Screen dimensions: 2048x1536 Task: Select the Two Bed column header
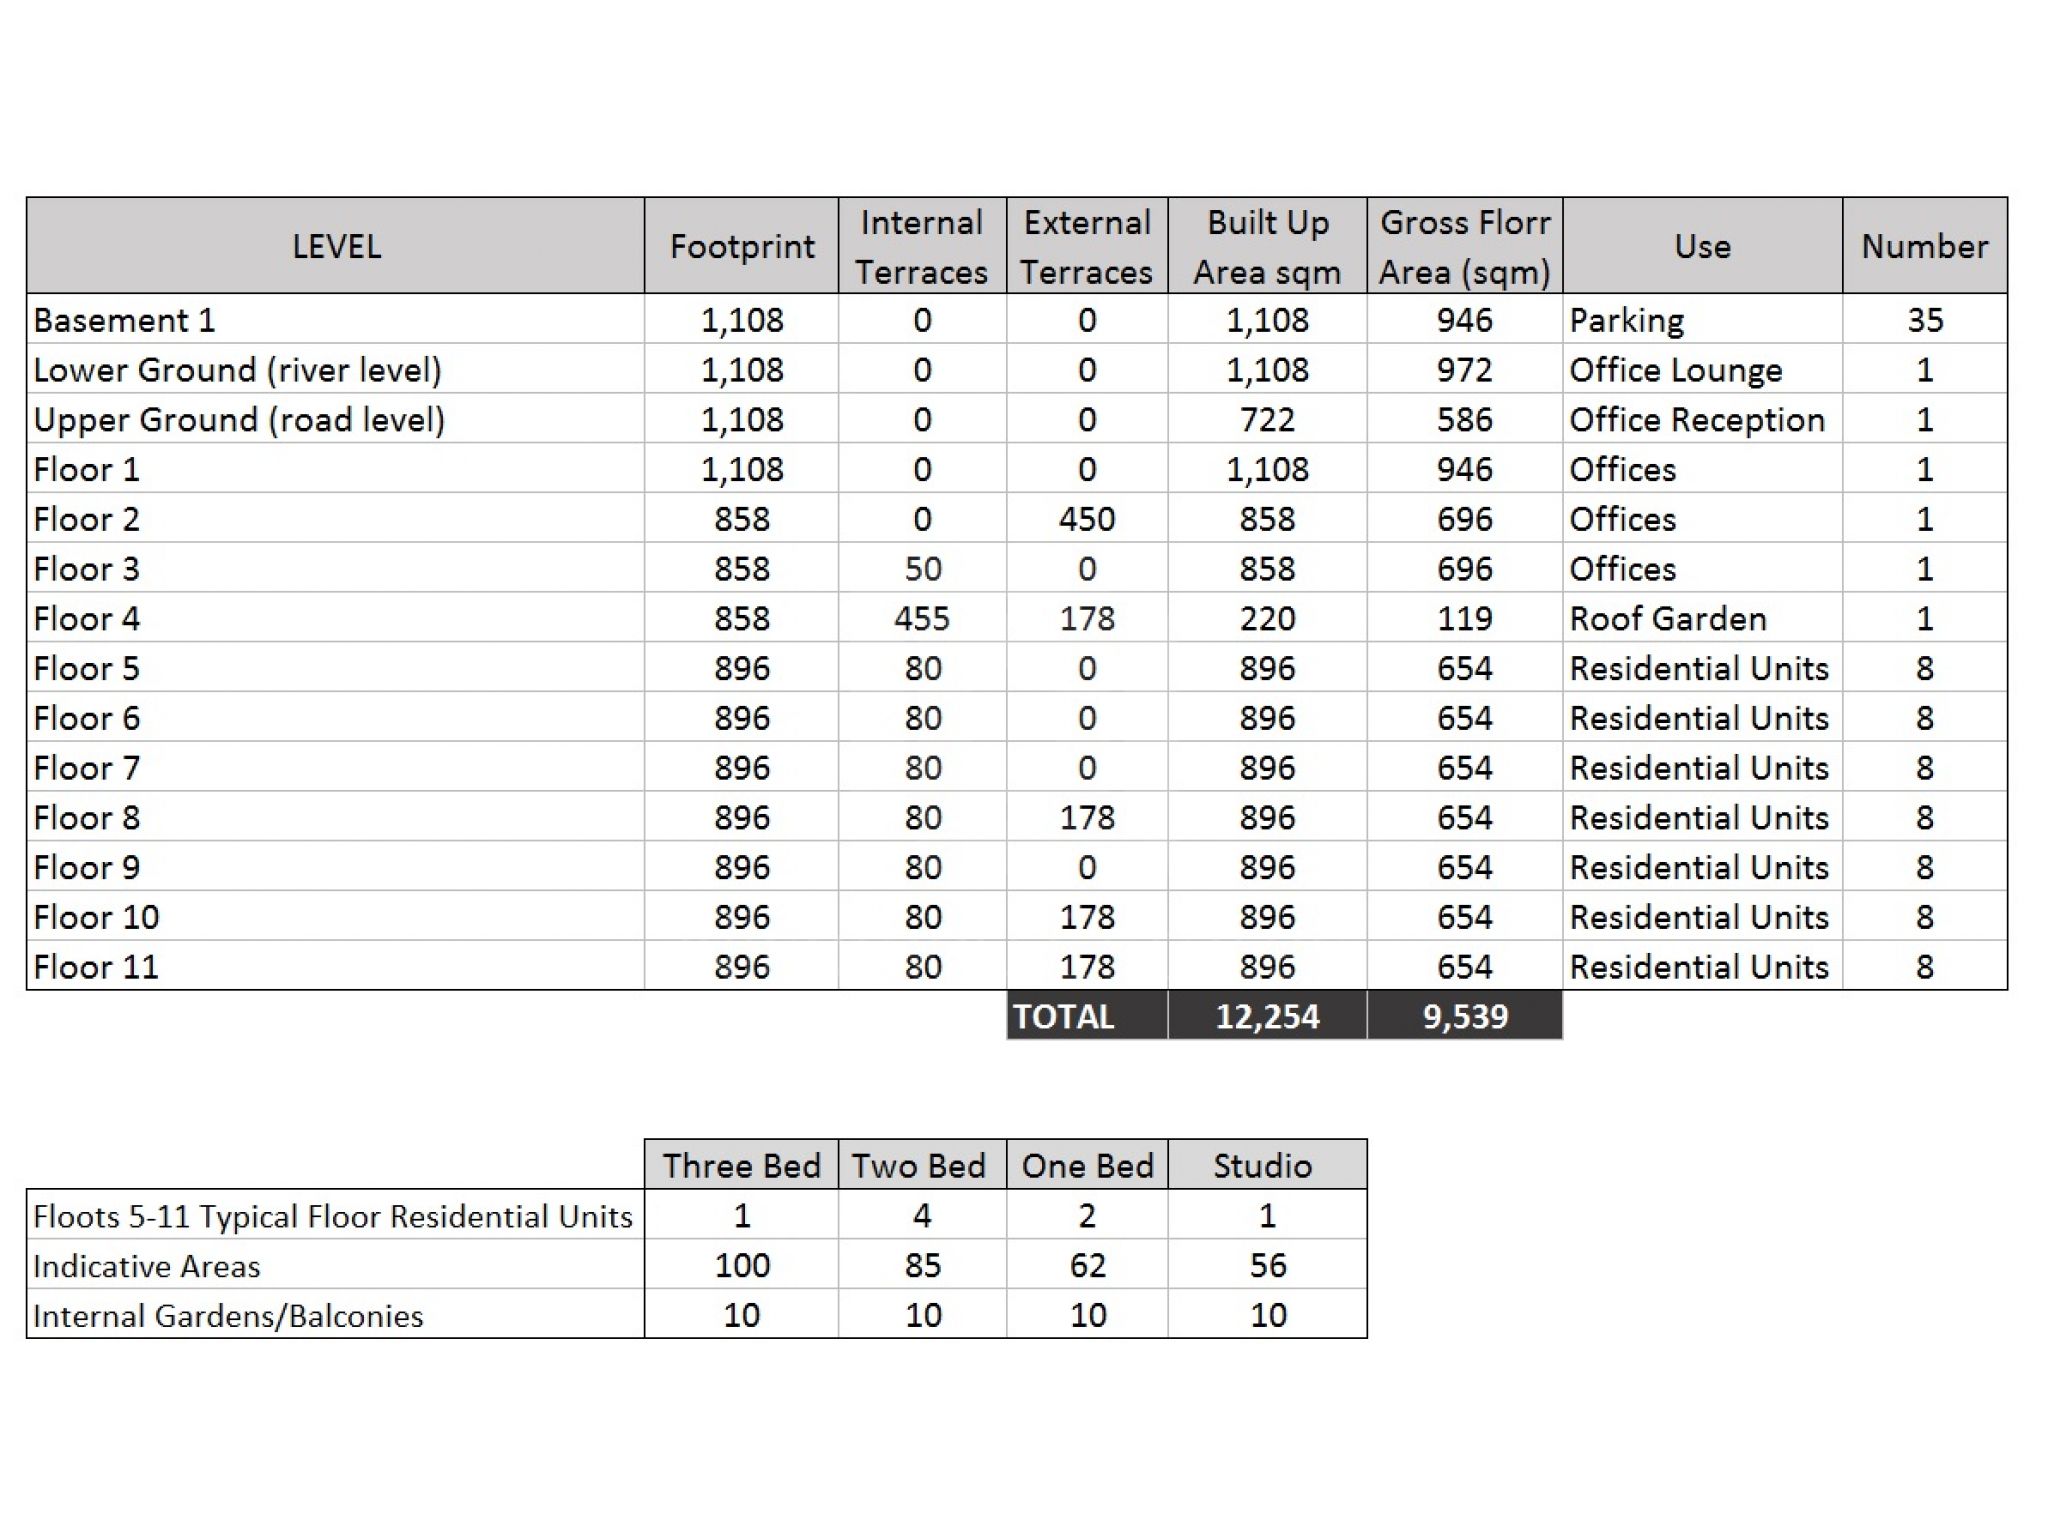pyautogui.click(x=922, y=1165)
